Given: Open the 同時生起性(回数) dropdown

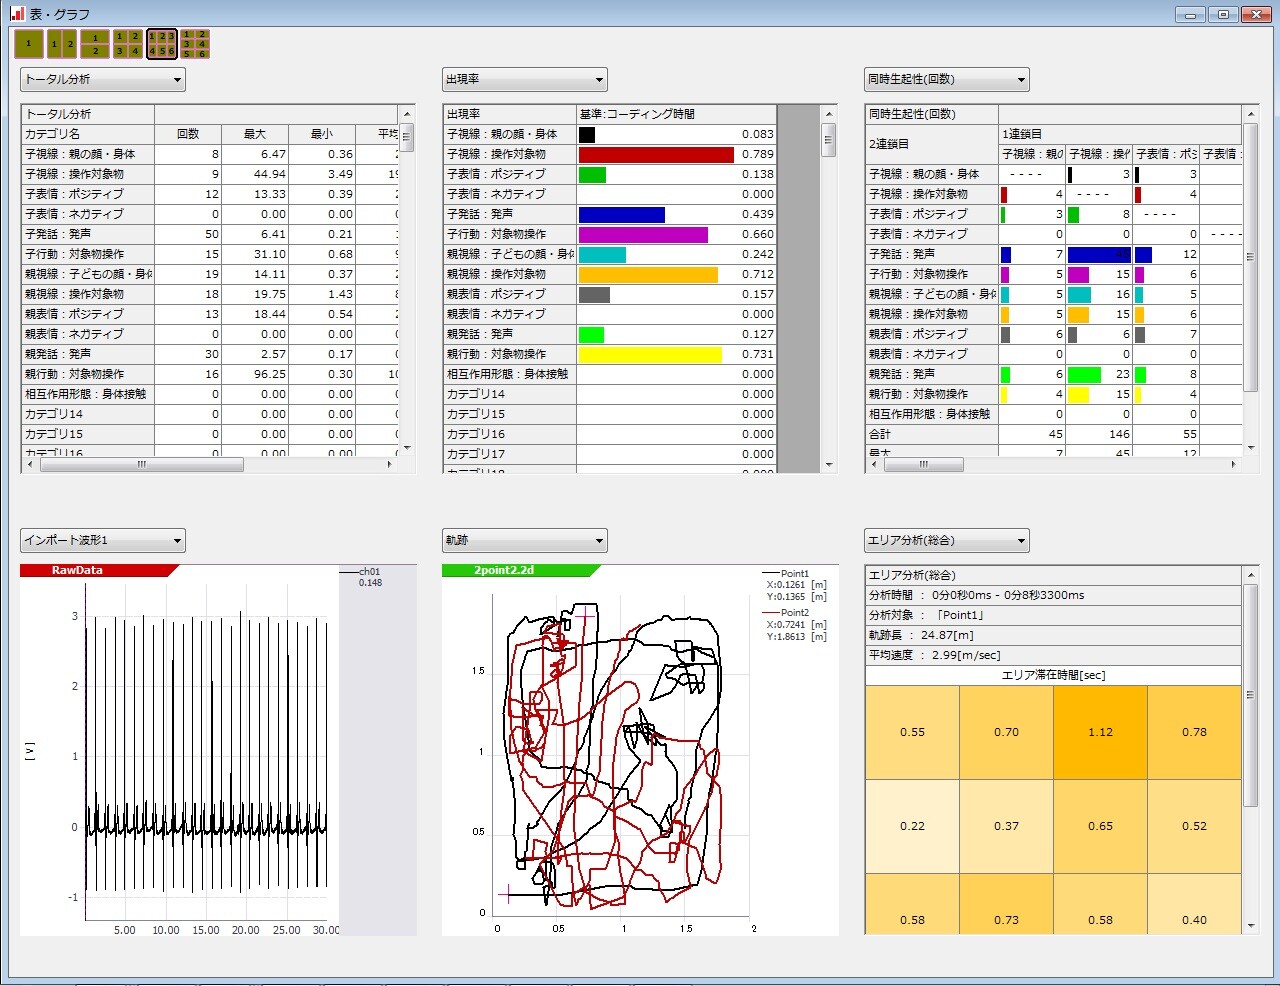Looking at the screenshot, I should tap(947, 80).
